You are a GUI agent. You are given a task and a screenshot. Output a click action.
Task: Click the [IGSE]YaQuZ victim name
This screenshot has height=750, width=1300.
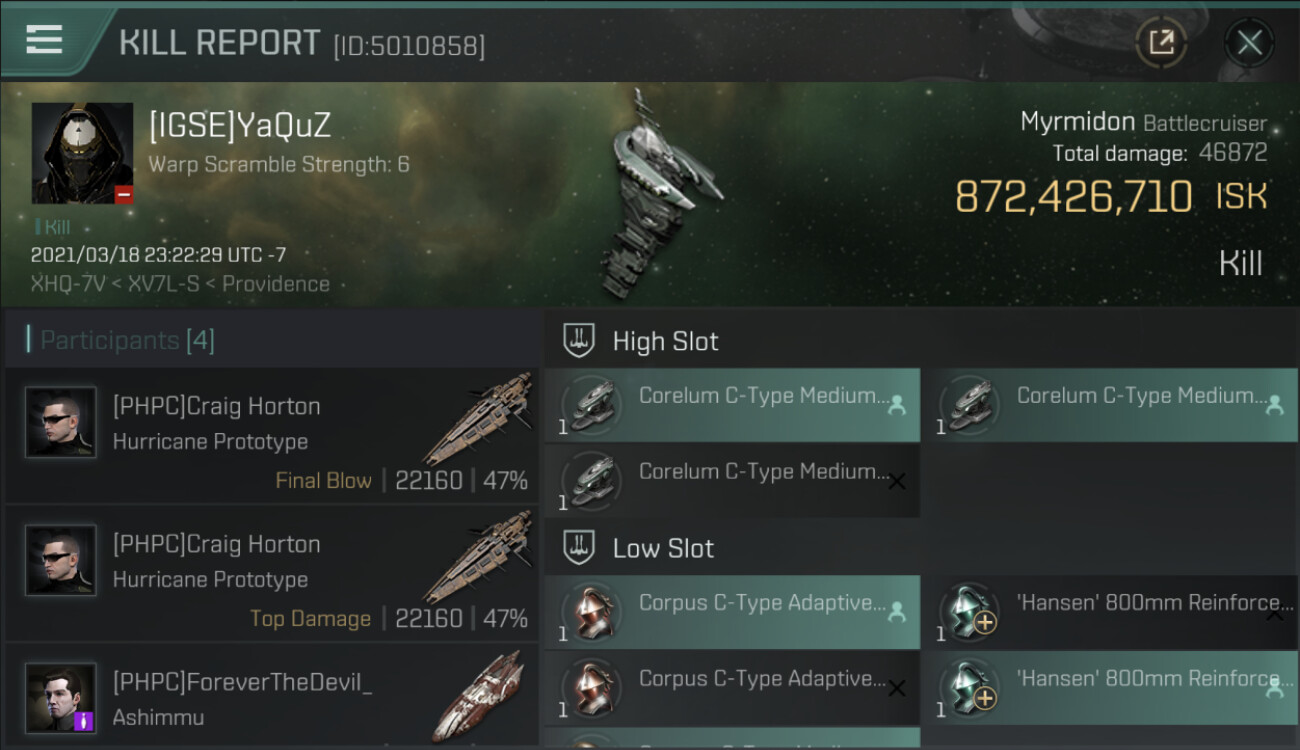click(240, 126)
